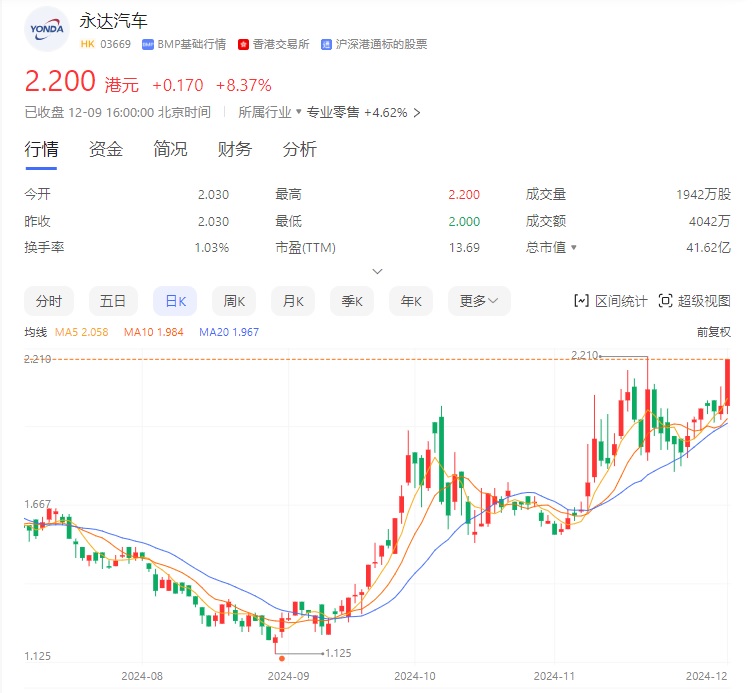Viewport: 753px width, 693px height.
Task: Open 专业零售 industry link
Action: tap(332, 113)
